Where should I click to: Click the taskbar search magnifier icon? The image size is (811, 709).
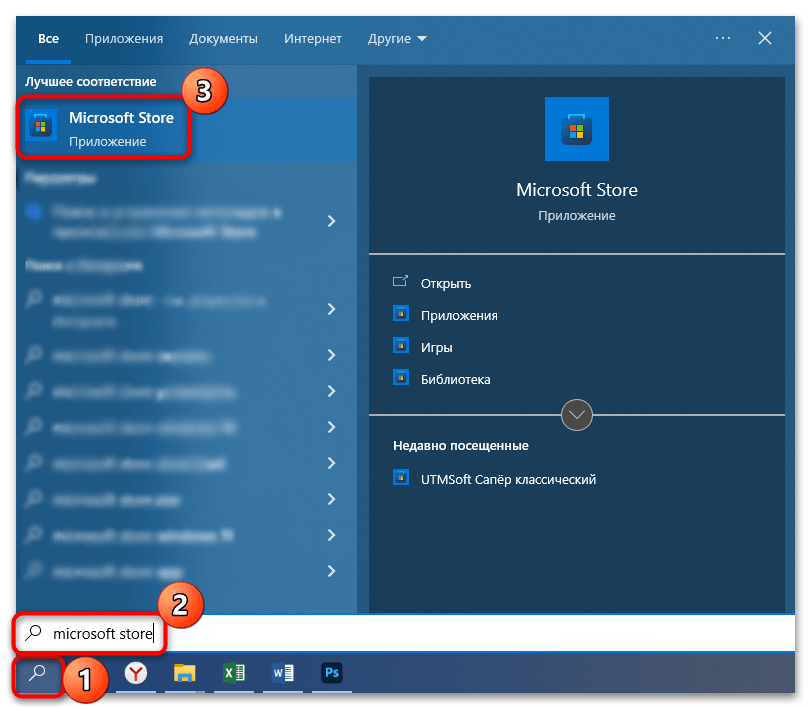(x=38, y=673)
